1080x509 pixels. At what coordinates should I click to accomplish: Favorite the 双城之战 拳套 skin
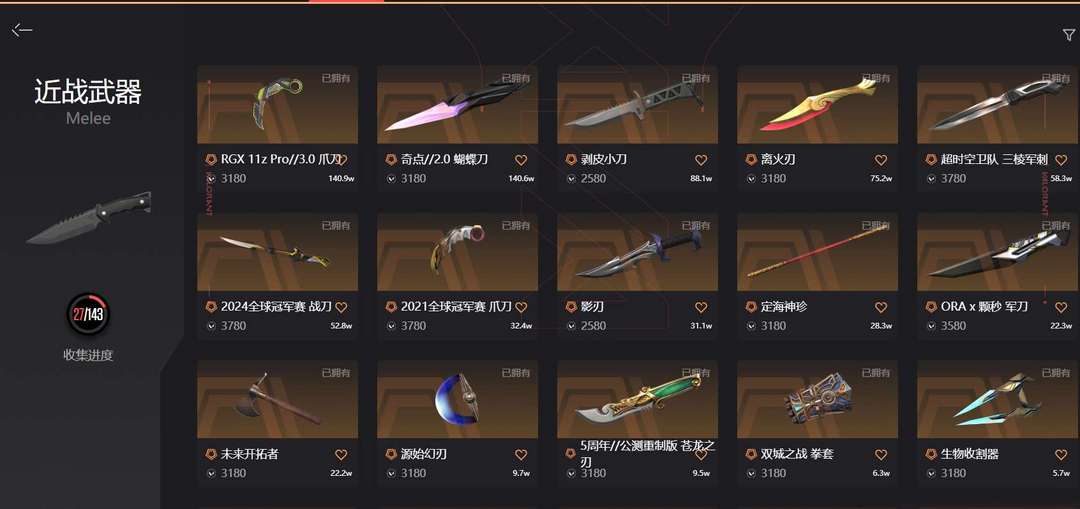click(x=880, y=455)
